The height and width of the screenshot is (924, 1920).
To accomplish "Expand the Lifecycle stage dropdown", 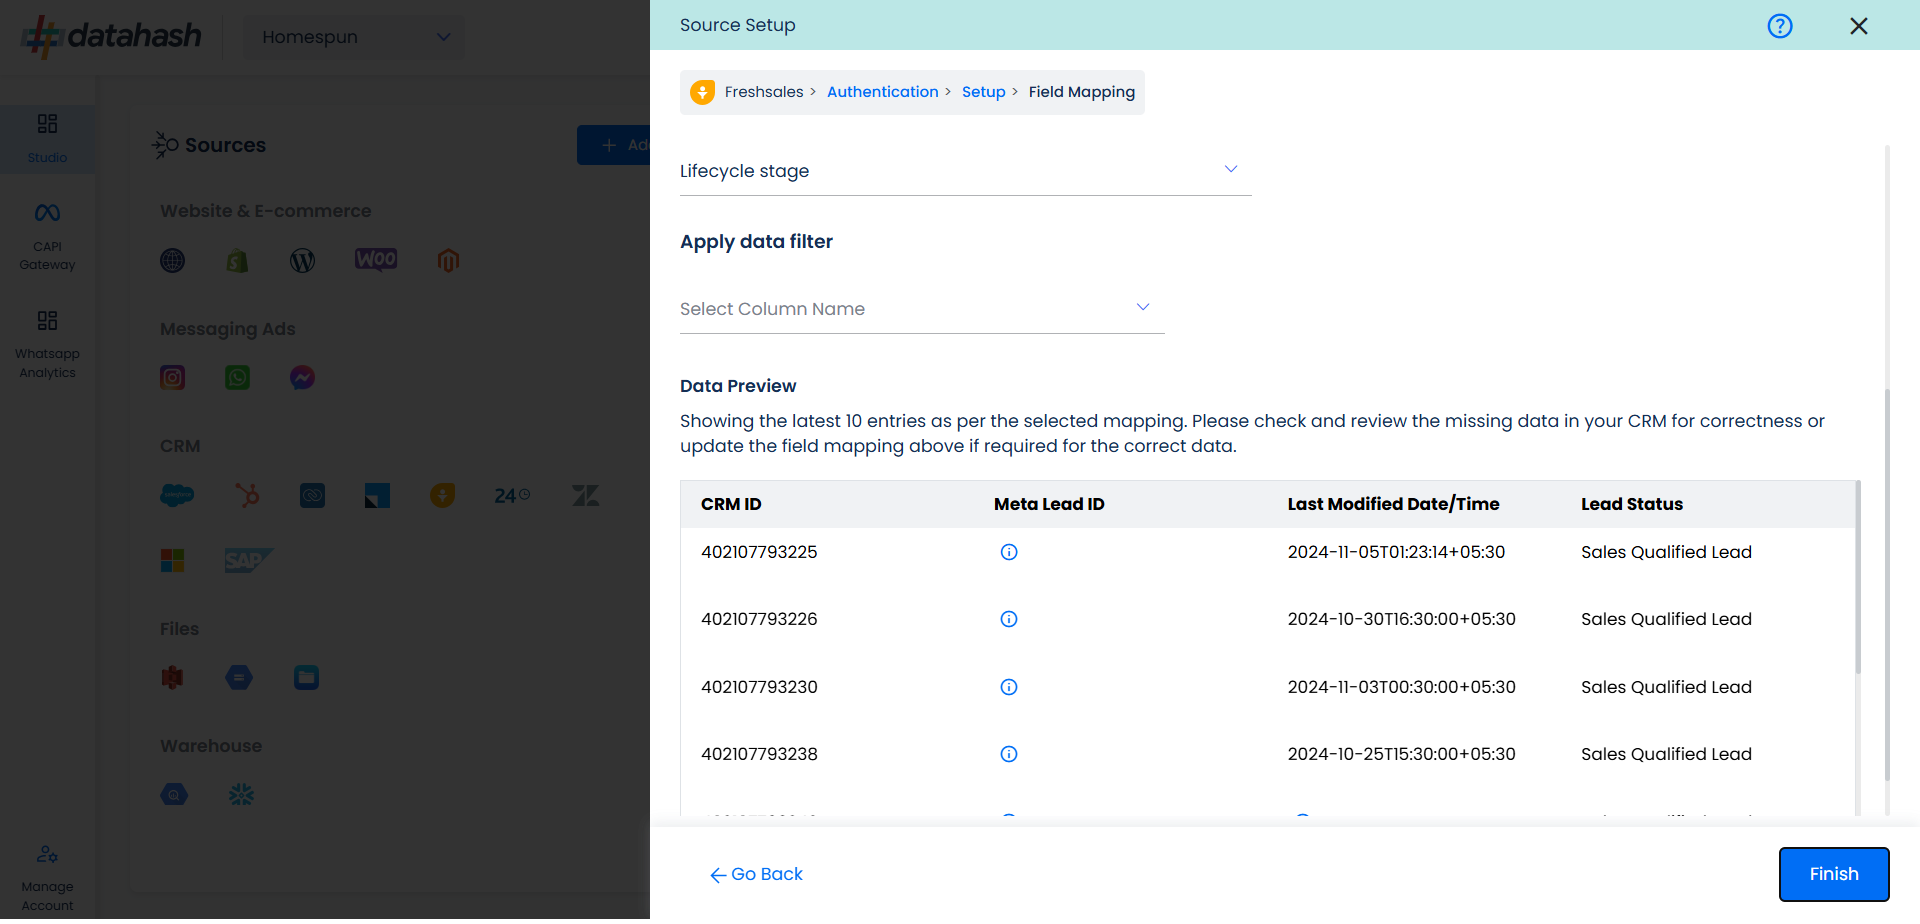I will coord(965,171).
